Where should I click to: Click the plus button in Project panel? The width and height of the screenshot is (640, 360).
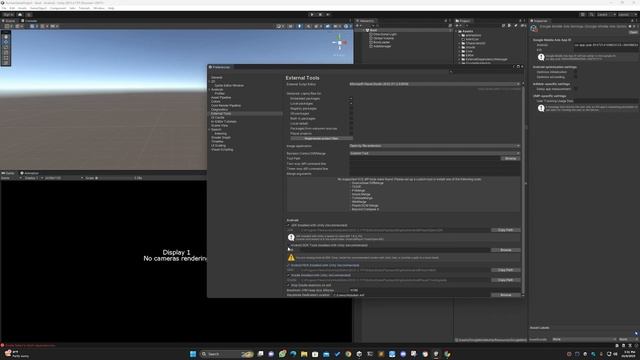tap(458, 25)
